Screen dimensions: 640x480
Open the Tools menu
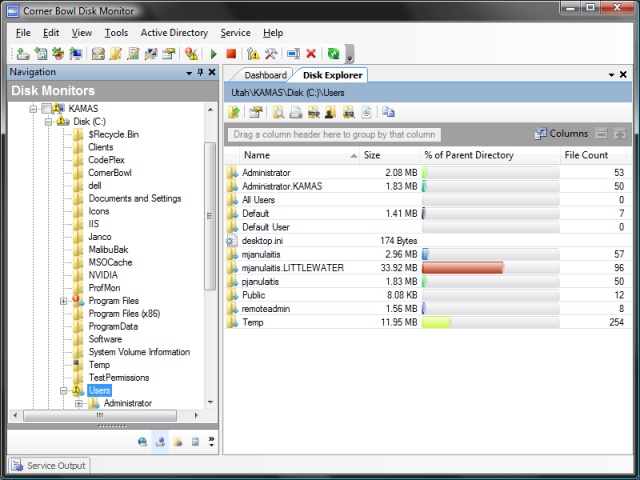coord(116,33)
